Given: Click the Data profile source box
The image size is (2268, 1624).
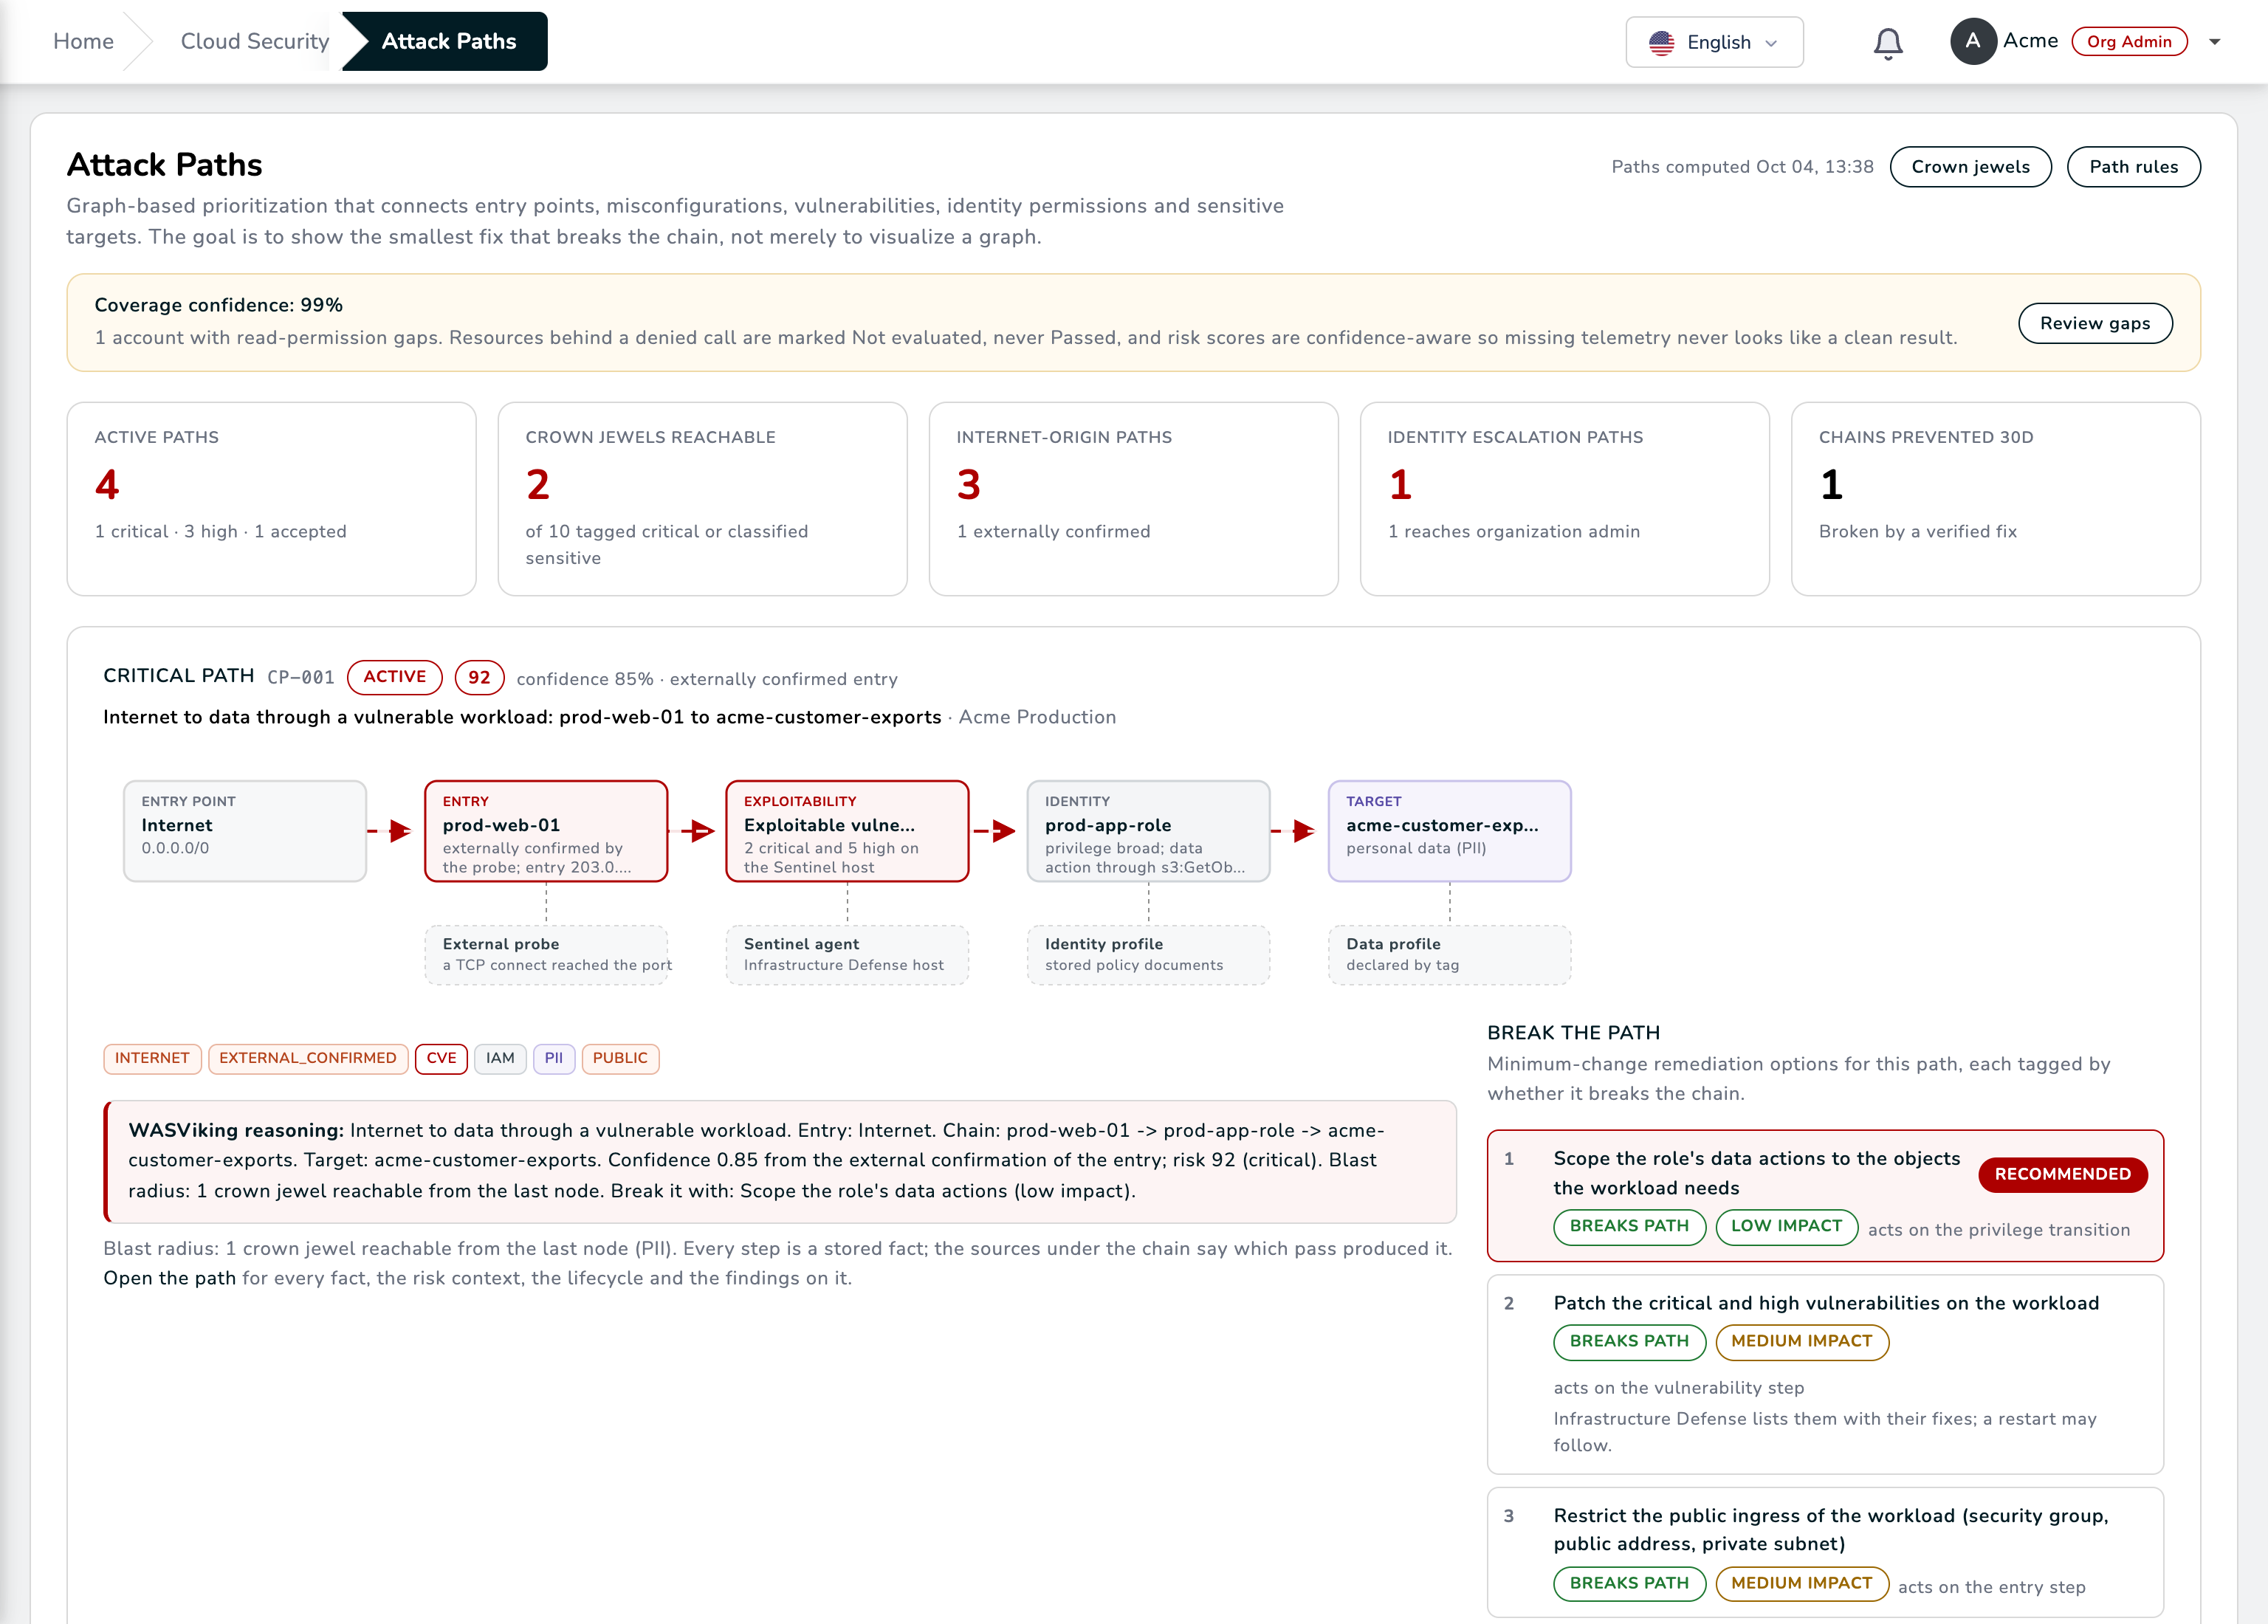Looking at the screenshot, I should 1449,955.
